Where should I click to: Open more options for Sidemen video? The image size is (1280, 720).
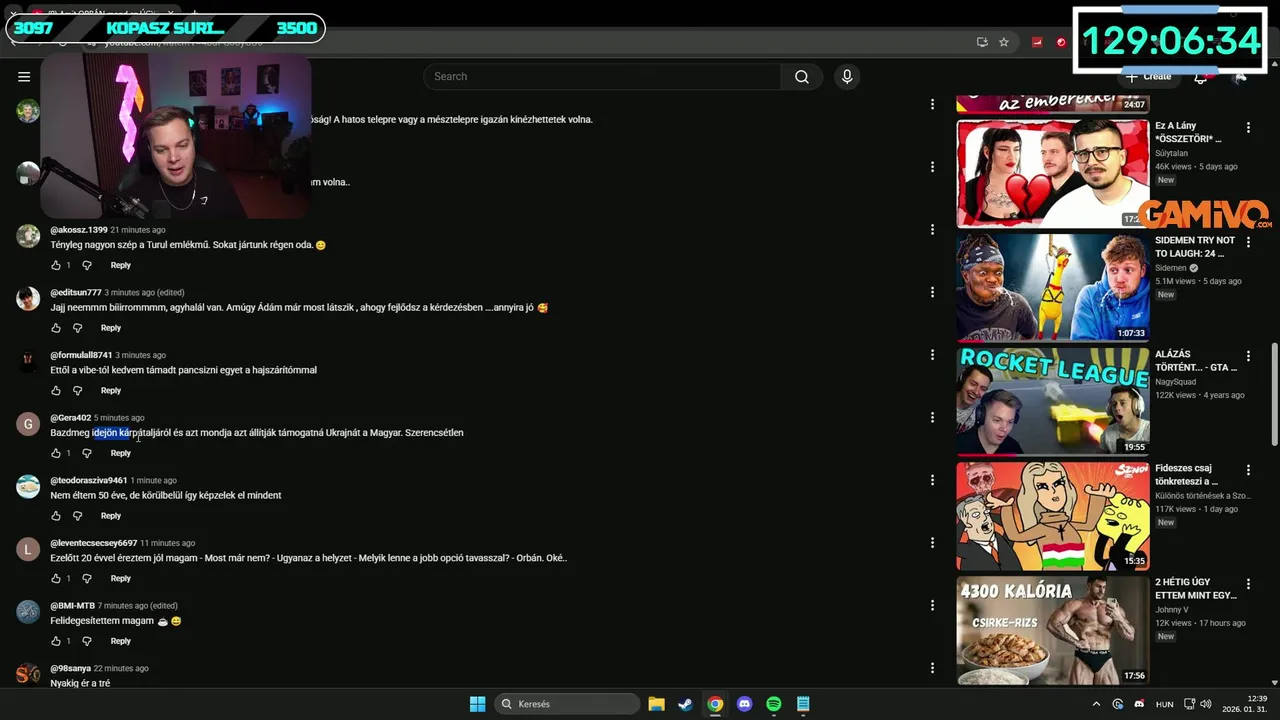[1248, 242]
